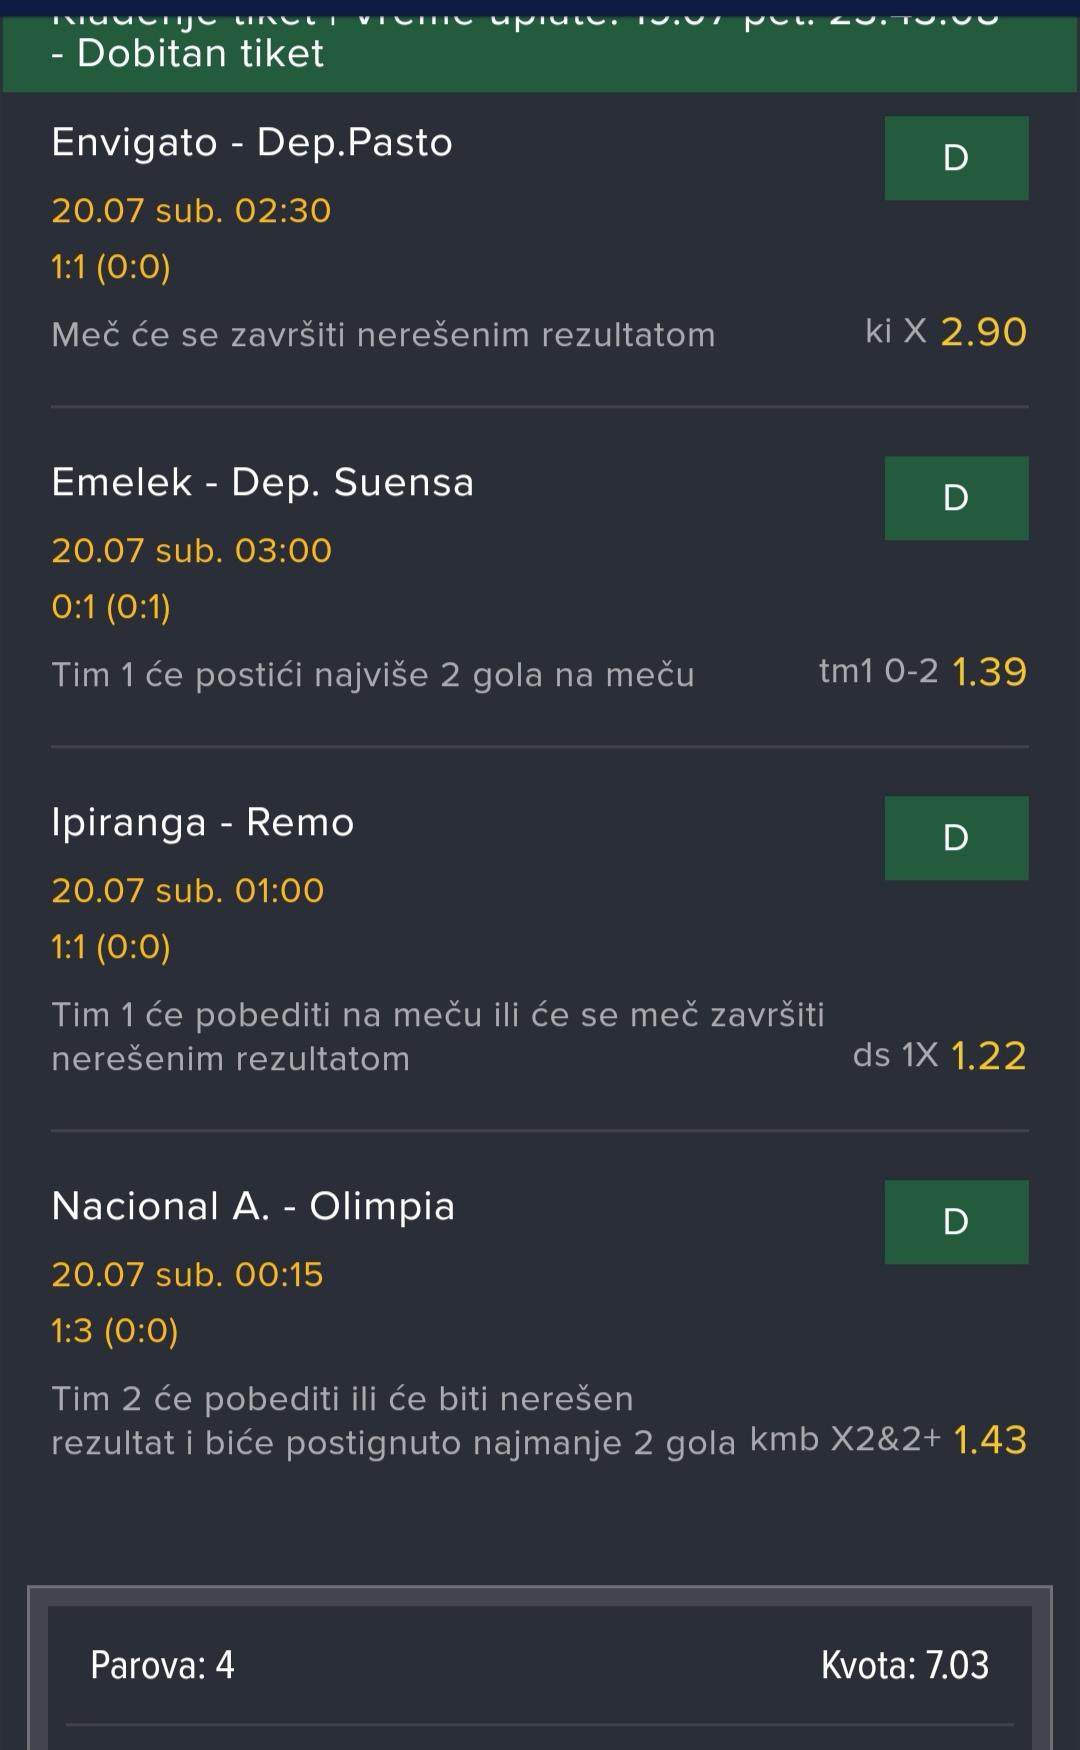
Task: Click the Parova: 4 pair count
Action: coord(162,1665)
